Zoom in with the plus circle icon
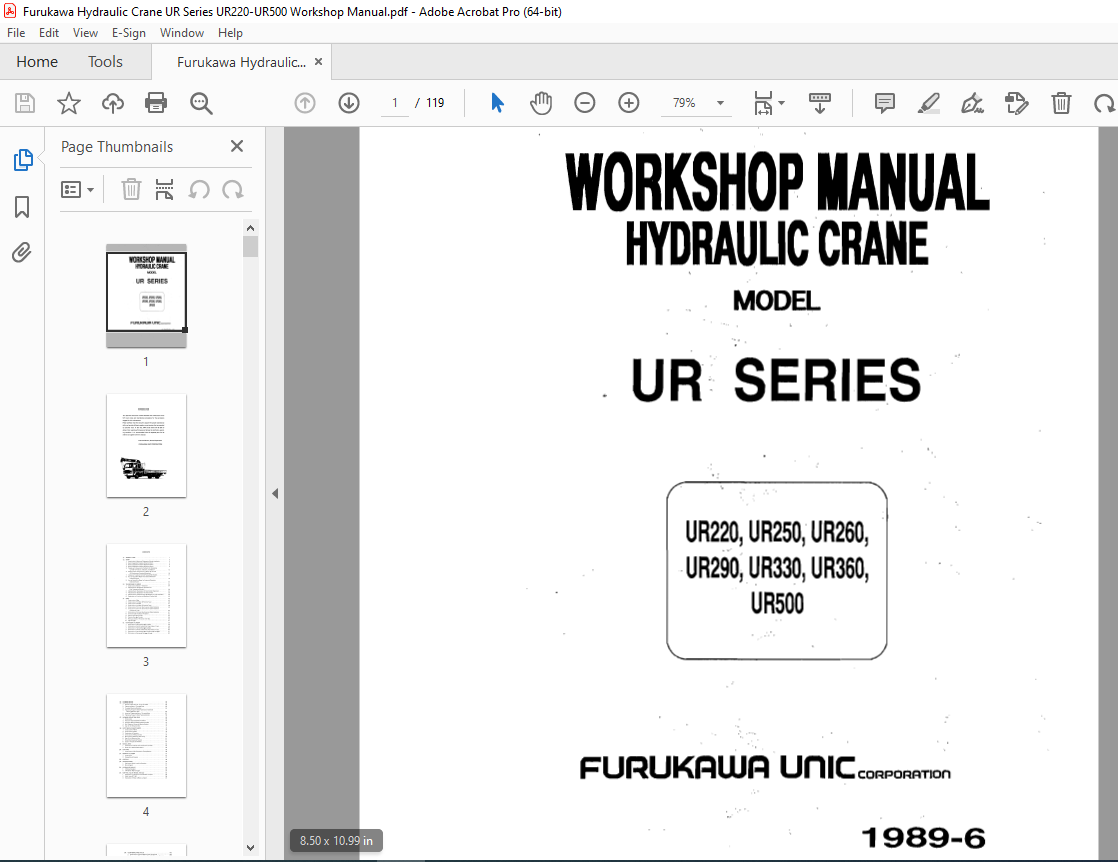 coord(628,103)
